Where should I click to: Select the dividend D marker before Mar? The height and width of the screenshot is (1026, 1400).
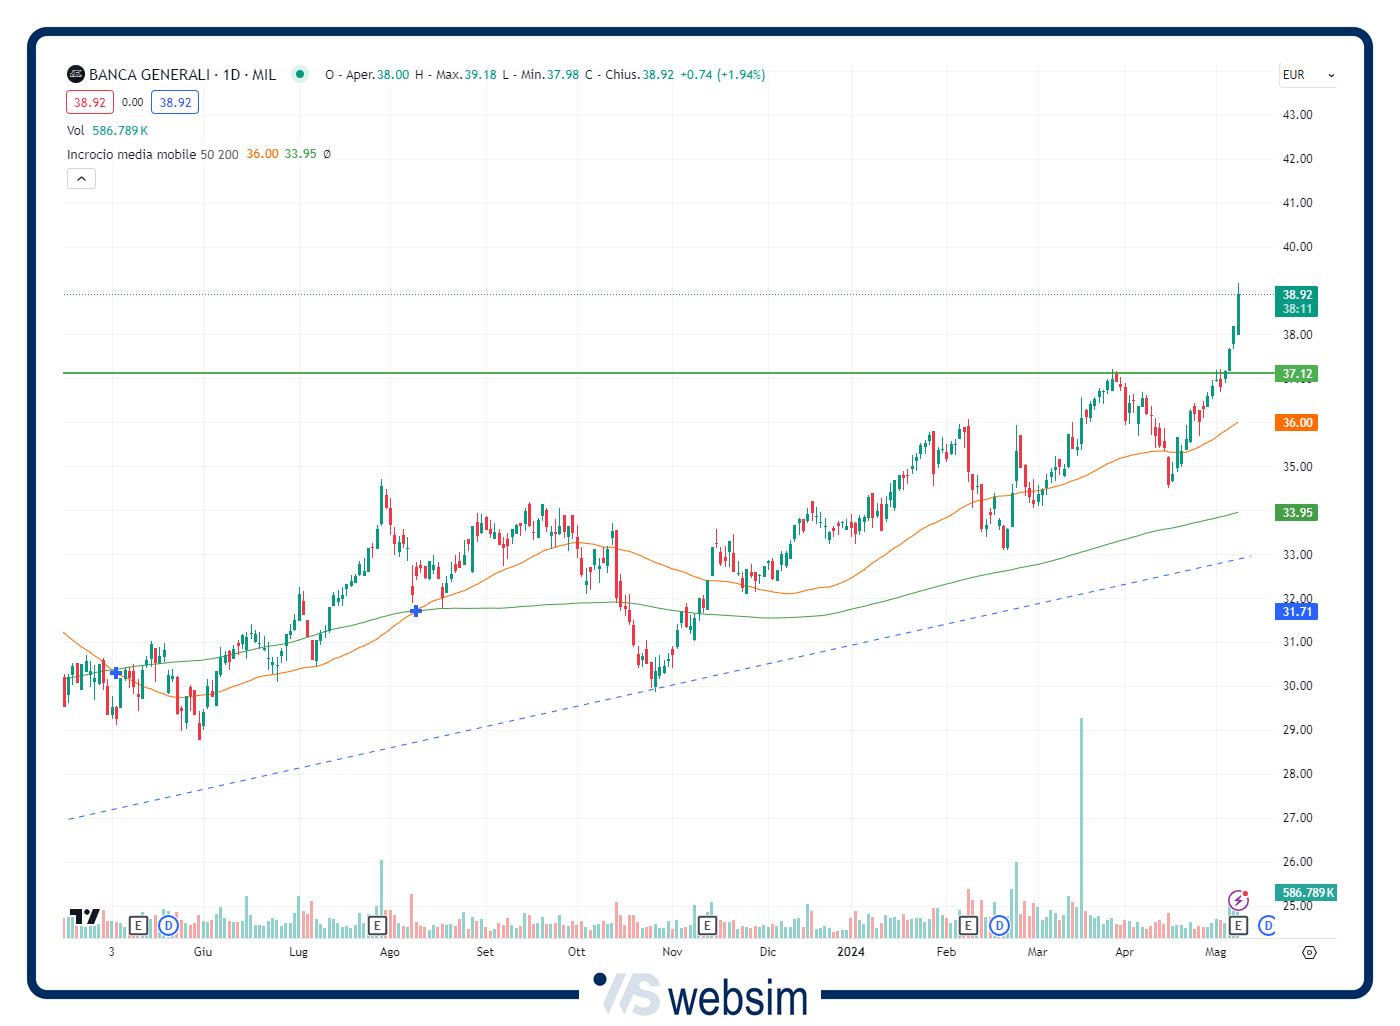click(x=999, y=926)
